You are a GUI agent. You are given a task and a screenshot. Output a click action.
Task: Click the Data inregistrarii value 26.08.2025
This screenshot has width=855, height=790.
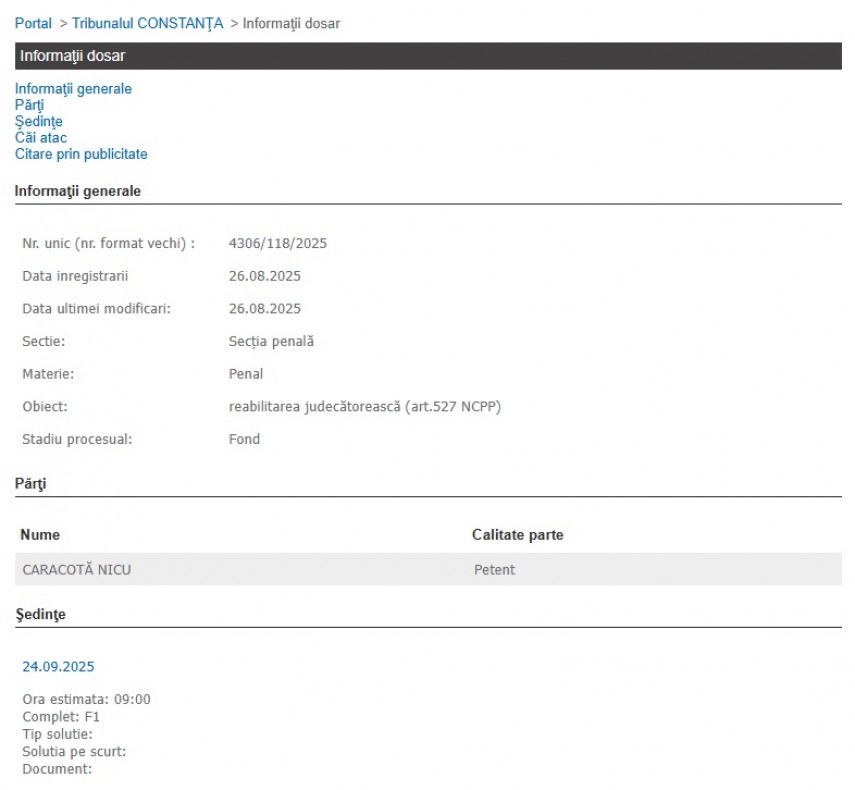click(x=264, y=276)
